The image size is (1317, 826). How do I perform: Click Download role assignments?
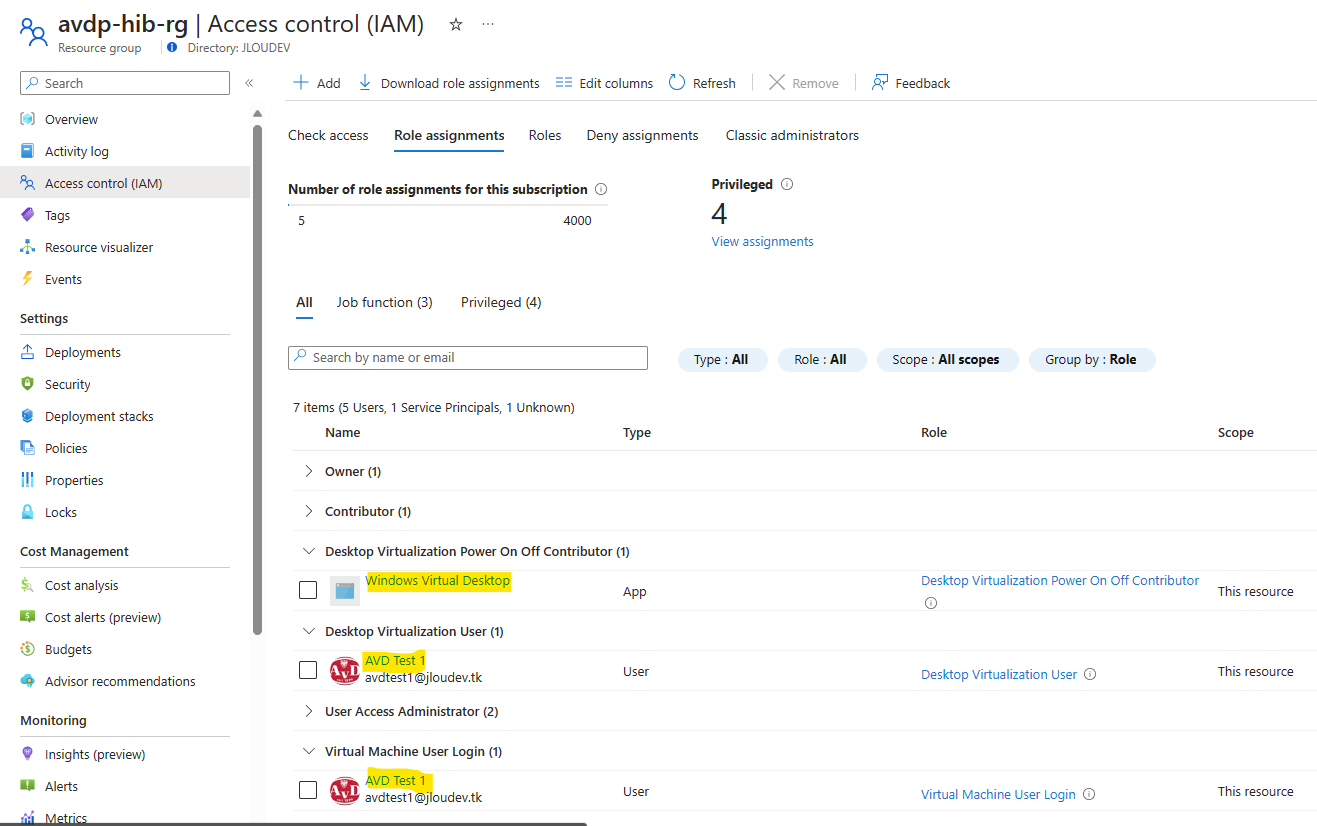448,83
